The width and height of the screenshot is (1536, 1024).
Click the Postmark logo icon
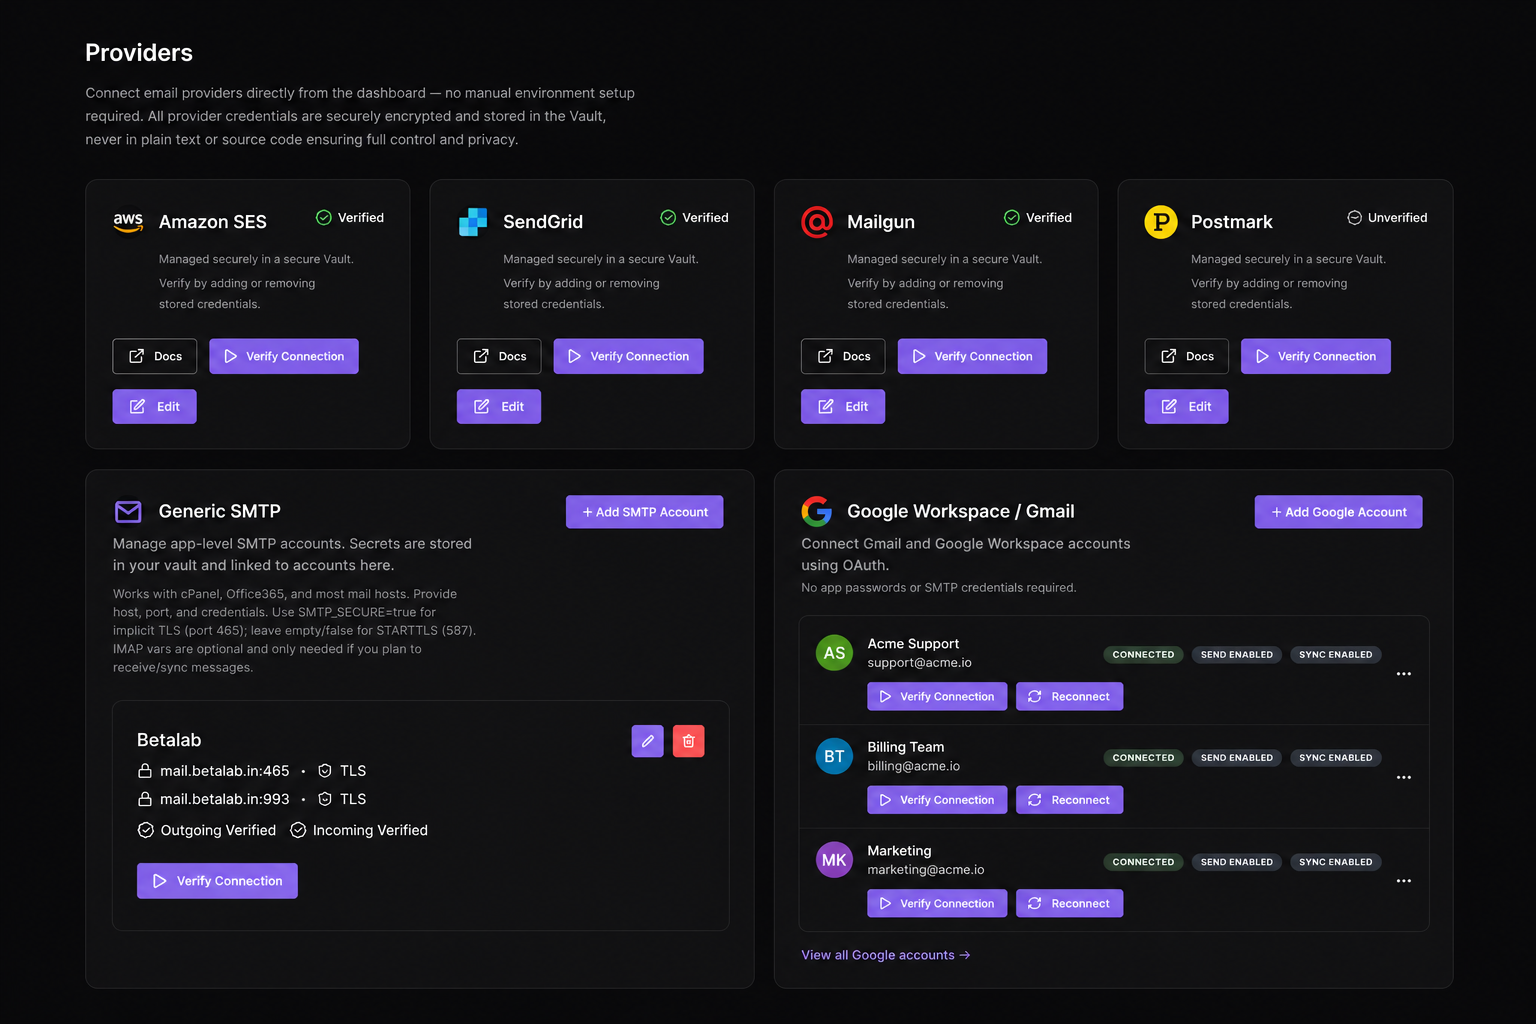pyautogui.click(x=1161, y=222)
